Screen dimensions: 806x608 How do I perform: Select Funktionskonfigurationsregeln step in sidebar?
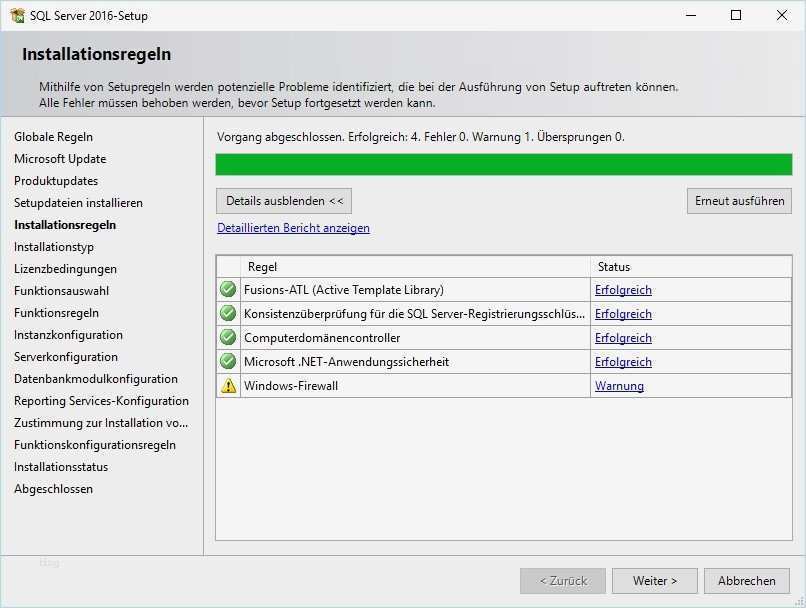tap(95, 445)
